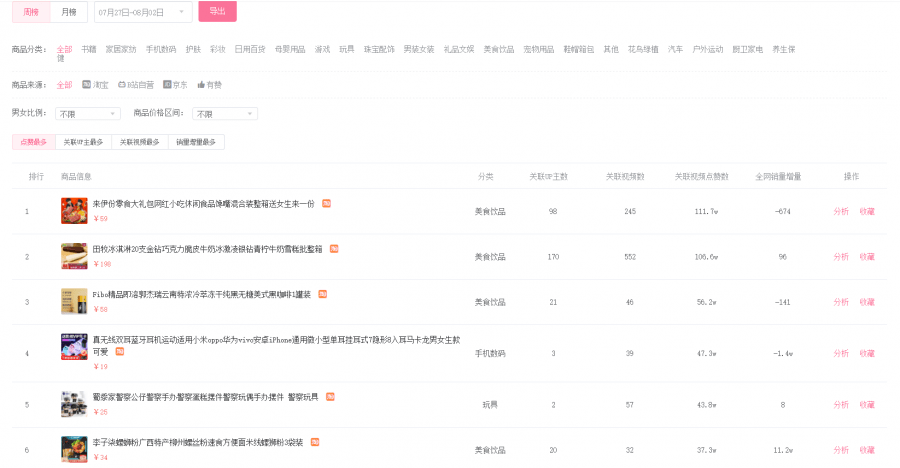The height and width of the screenshot is (468, 900).
Task: Open the 商品价格区间 dropdown
Action: click(225, 114)
